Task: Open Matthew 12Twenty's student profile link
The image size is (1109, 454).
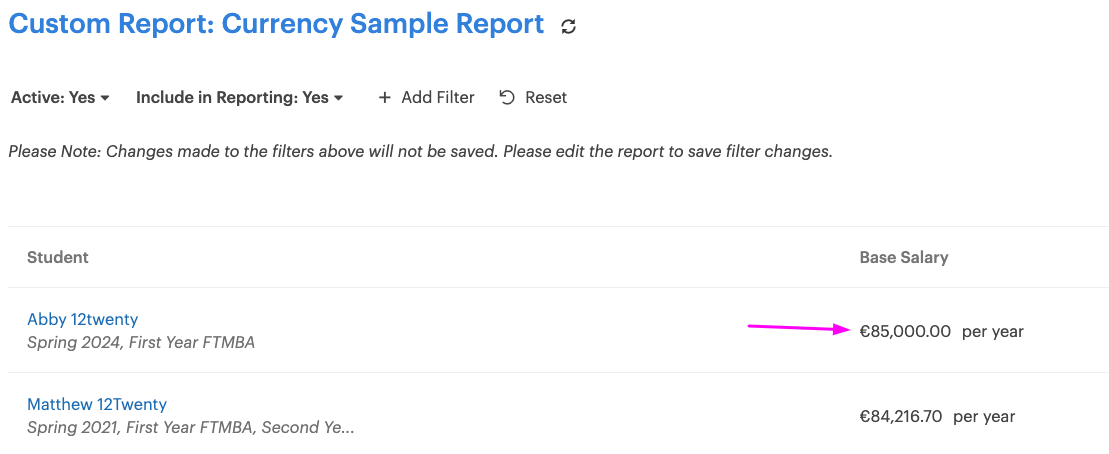Action: point(97,405)
